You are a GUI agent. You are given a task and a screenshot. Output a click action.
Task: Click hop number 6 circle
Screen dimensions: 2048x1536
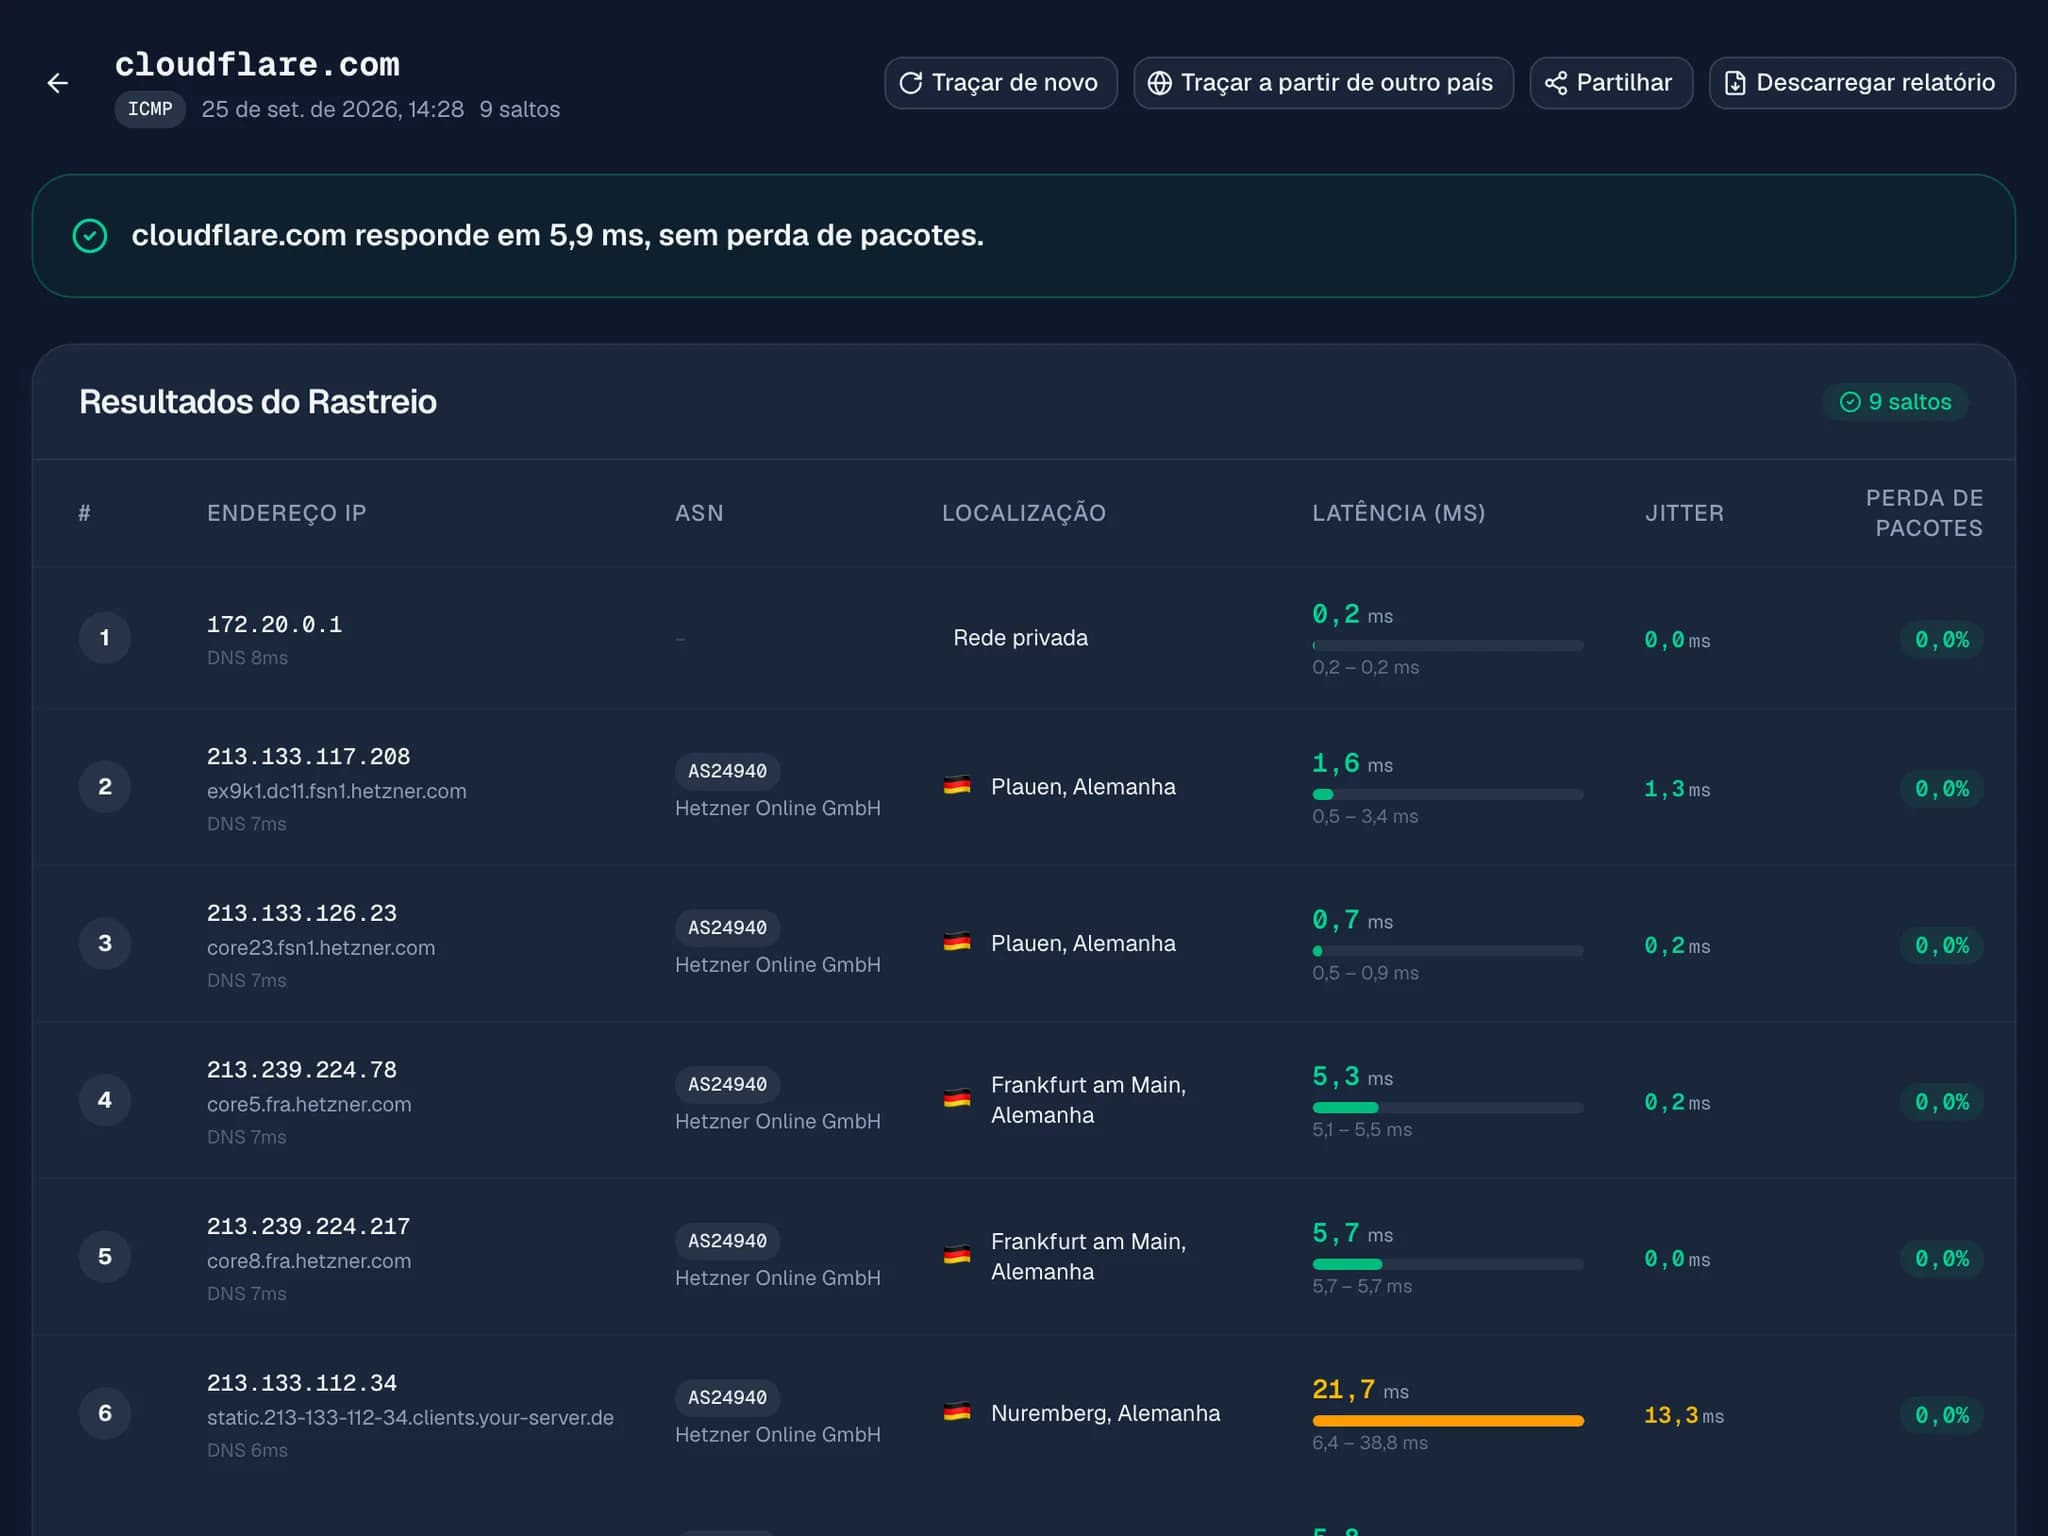pyautogui.click(x=105, y=1413)
